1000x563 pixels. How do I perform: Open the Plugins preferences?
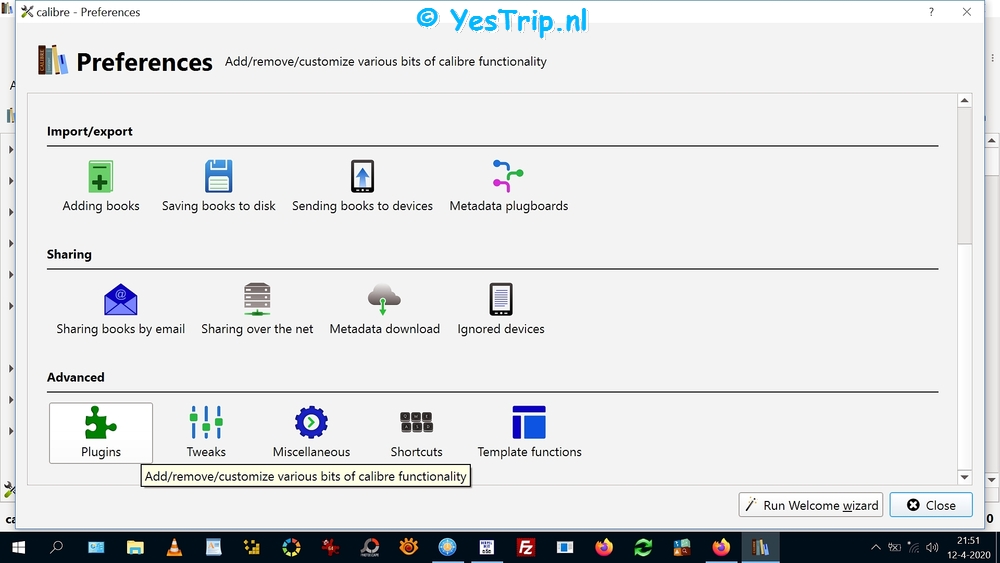[x=101, y=432]
